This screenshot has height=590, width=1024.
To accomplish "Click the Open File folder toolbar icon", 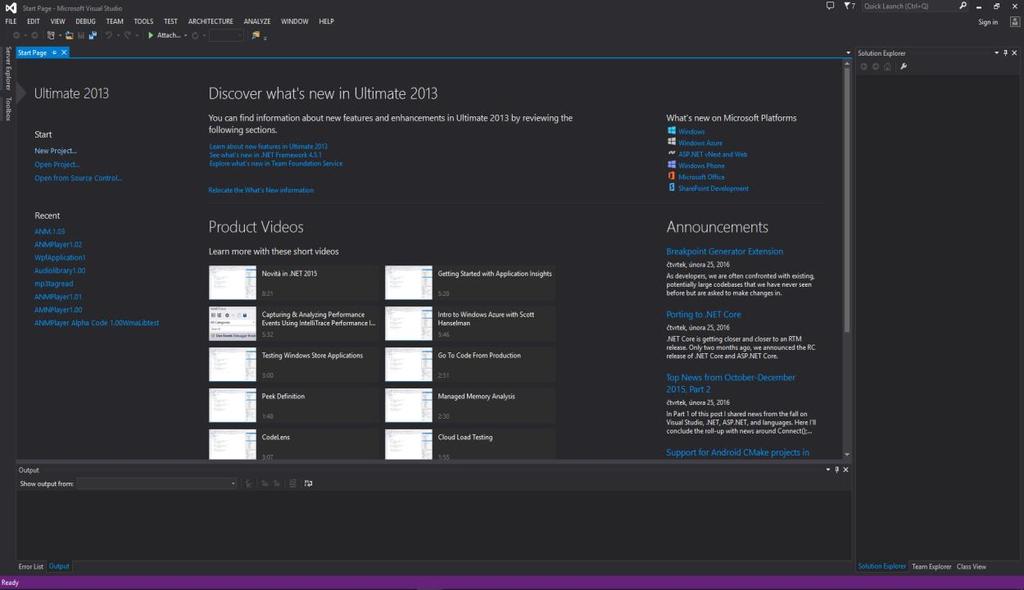I will tap(69, 35).
